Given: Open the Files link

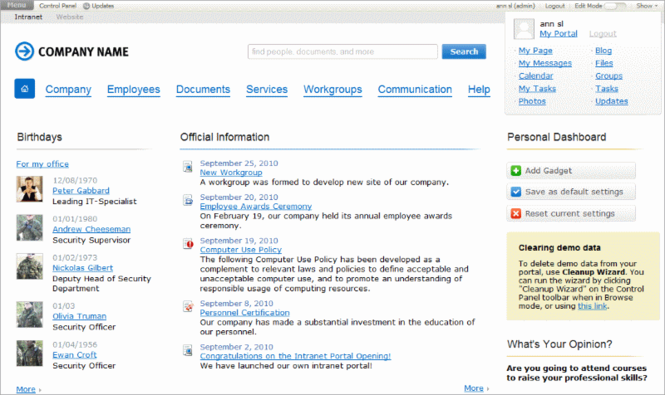Looking at the screenshot, I should coord(604,63).
